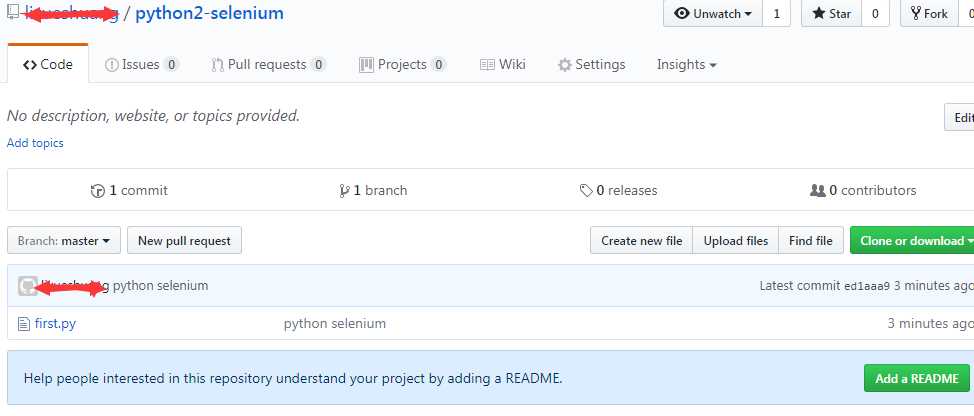This screenshot has width=974, height=416.
Task: Click Find file button
Action: pos(811,240)
